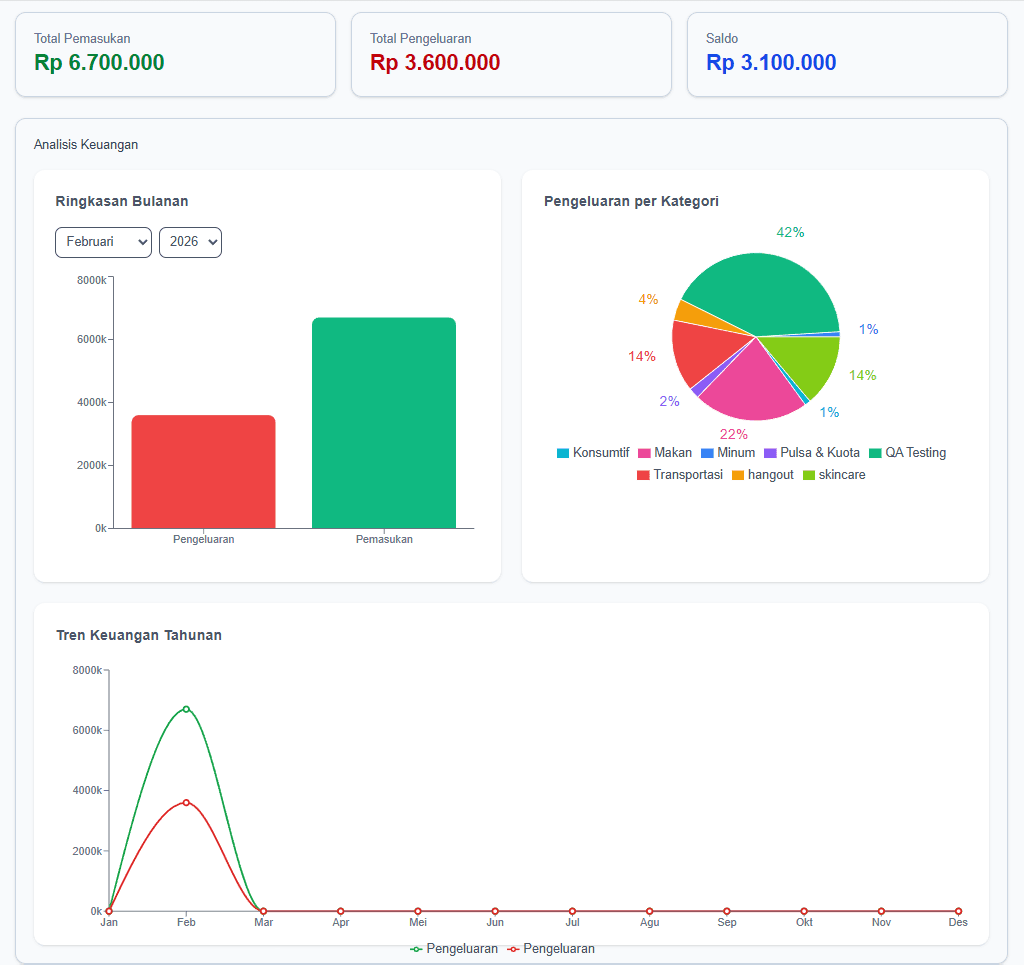1024x965 pixels.
Task: Click the Pulsa & Kuota legend icon
Action: pyautogui.click(x=770, y=453)
